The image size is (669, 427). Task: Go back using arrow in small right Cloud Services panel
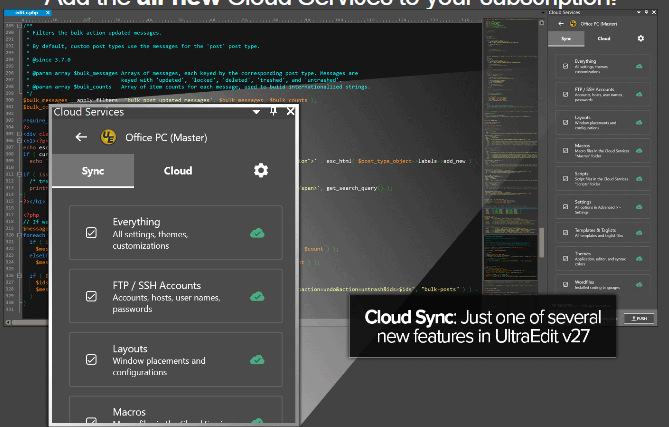tap(561, 23)
